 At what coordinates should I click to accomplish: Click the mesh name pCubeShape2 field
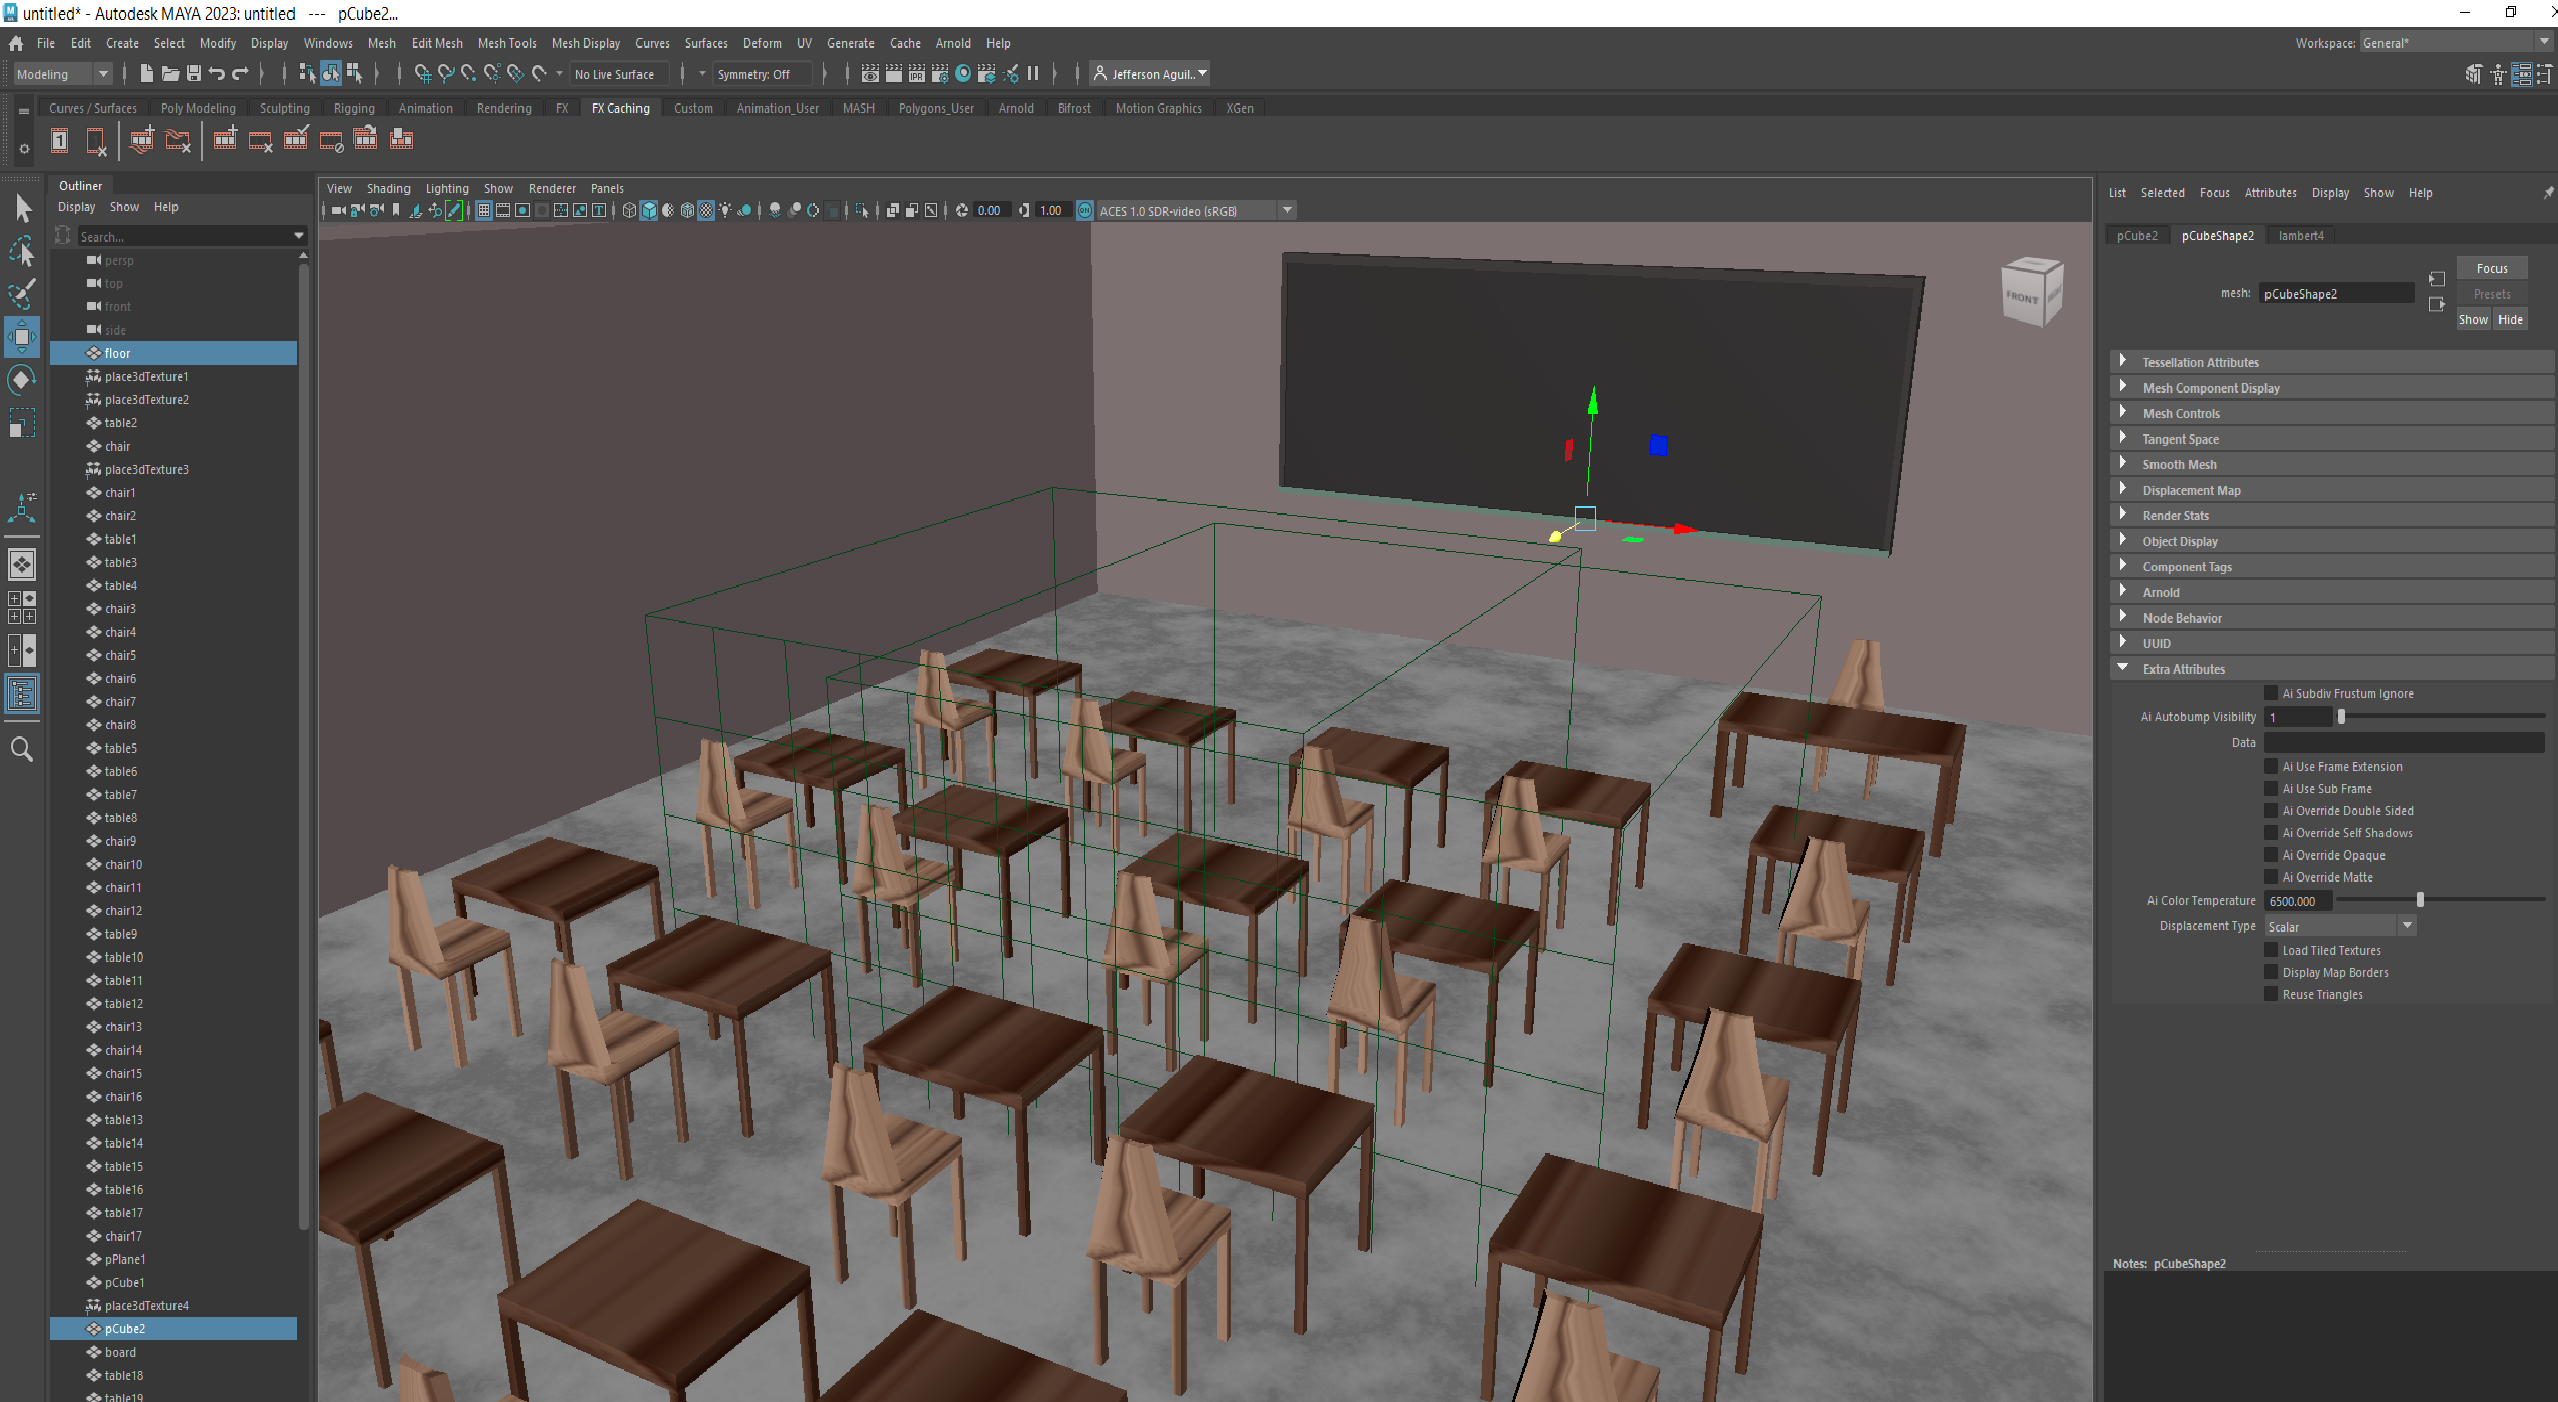pyautogui.click(x=2337, y=293)
